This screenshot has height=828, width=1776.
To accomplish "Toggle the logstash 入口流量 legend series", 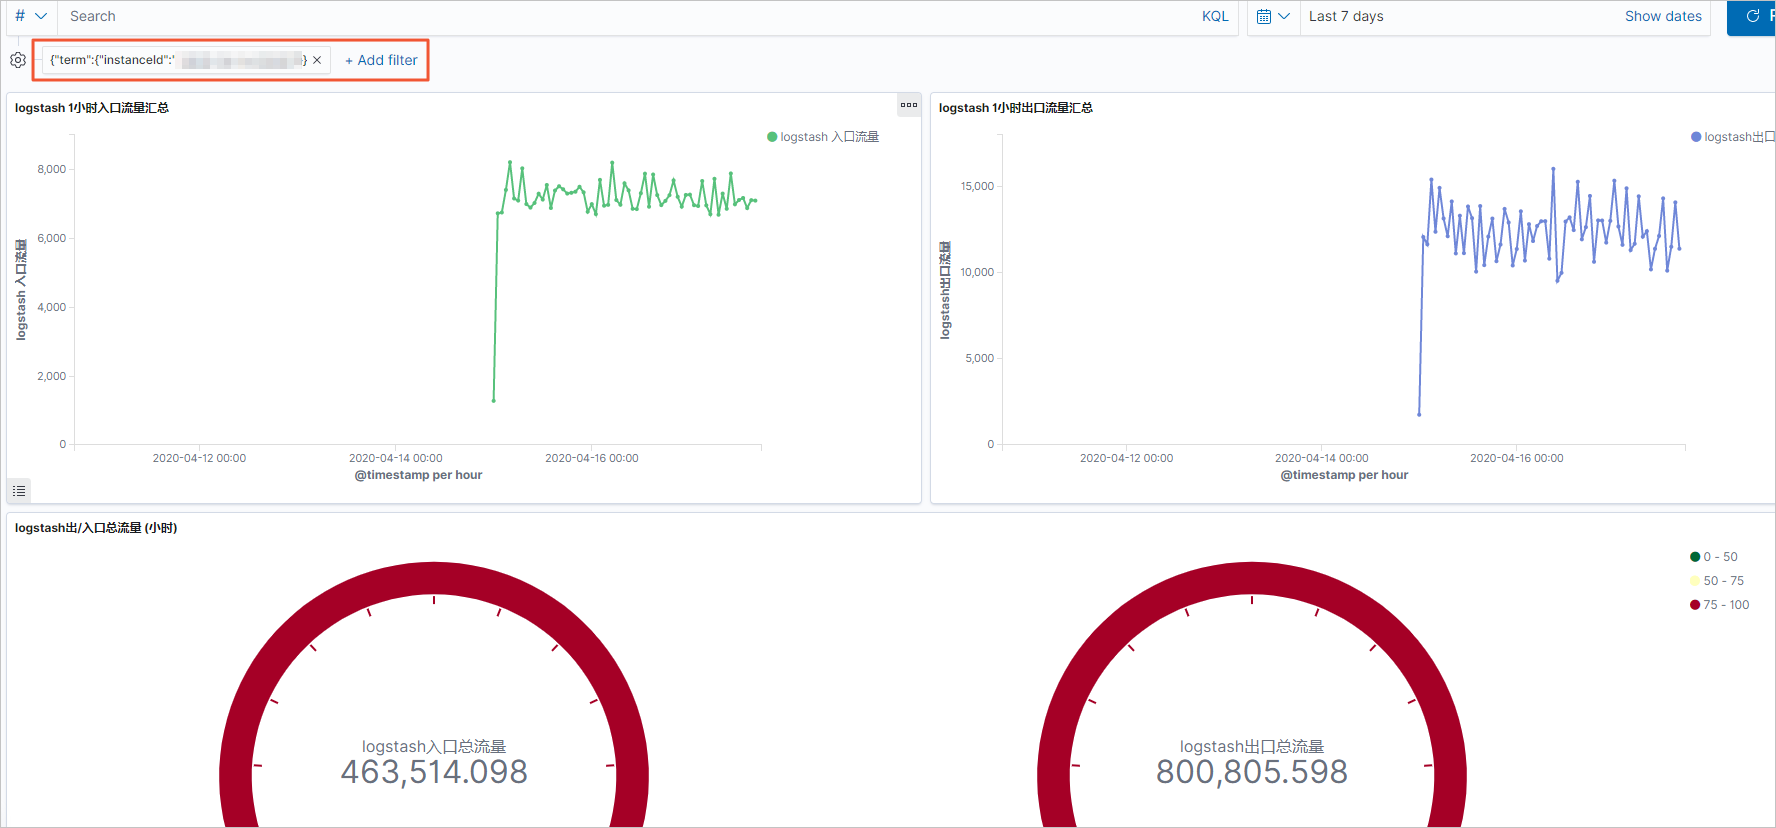I will (x=823, y=137).
